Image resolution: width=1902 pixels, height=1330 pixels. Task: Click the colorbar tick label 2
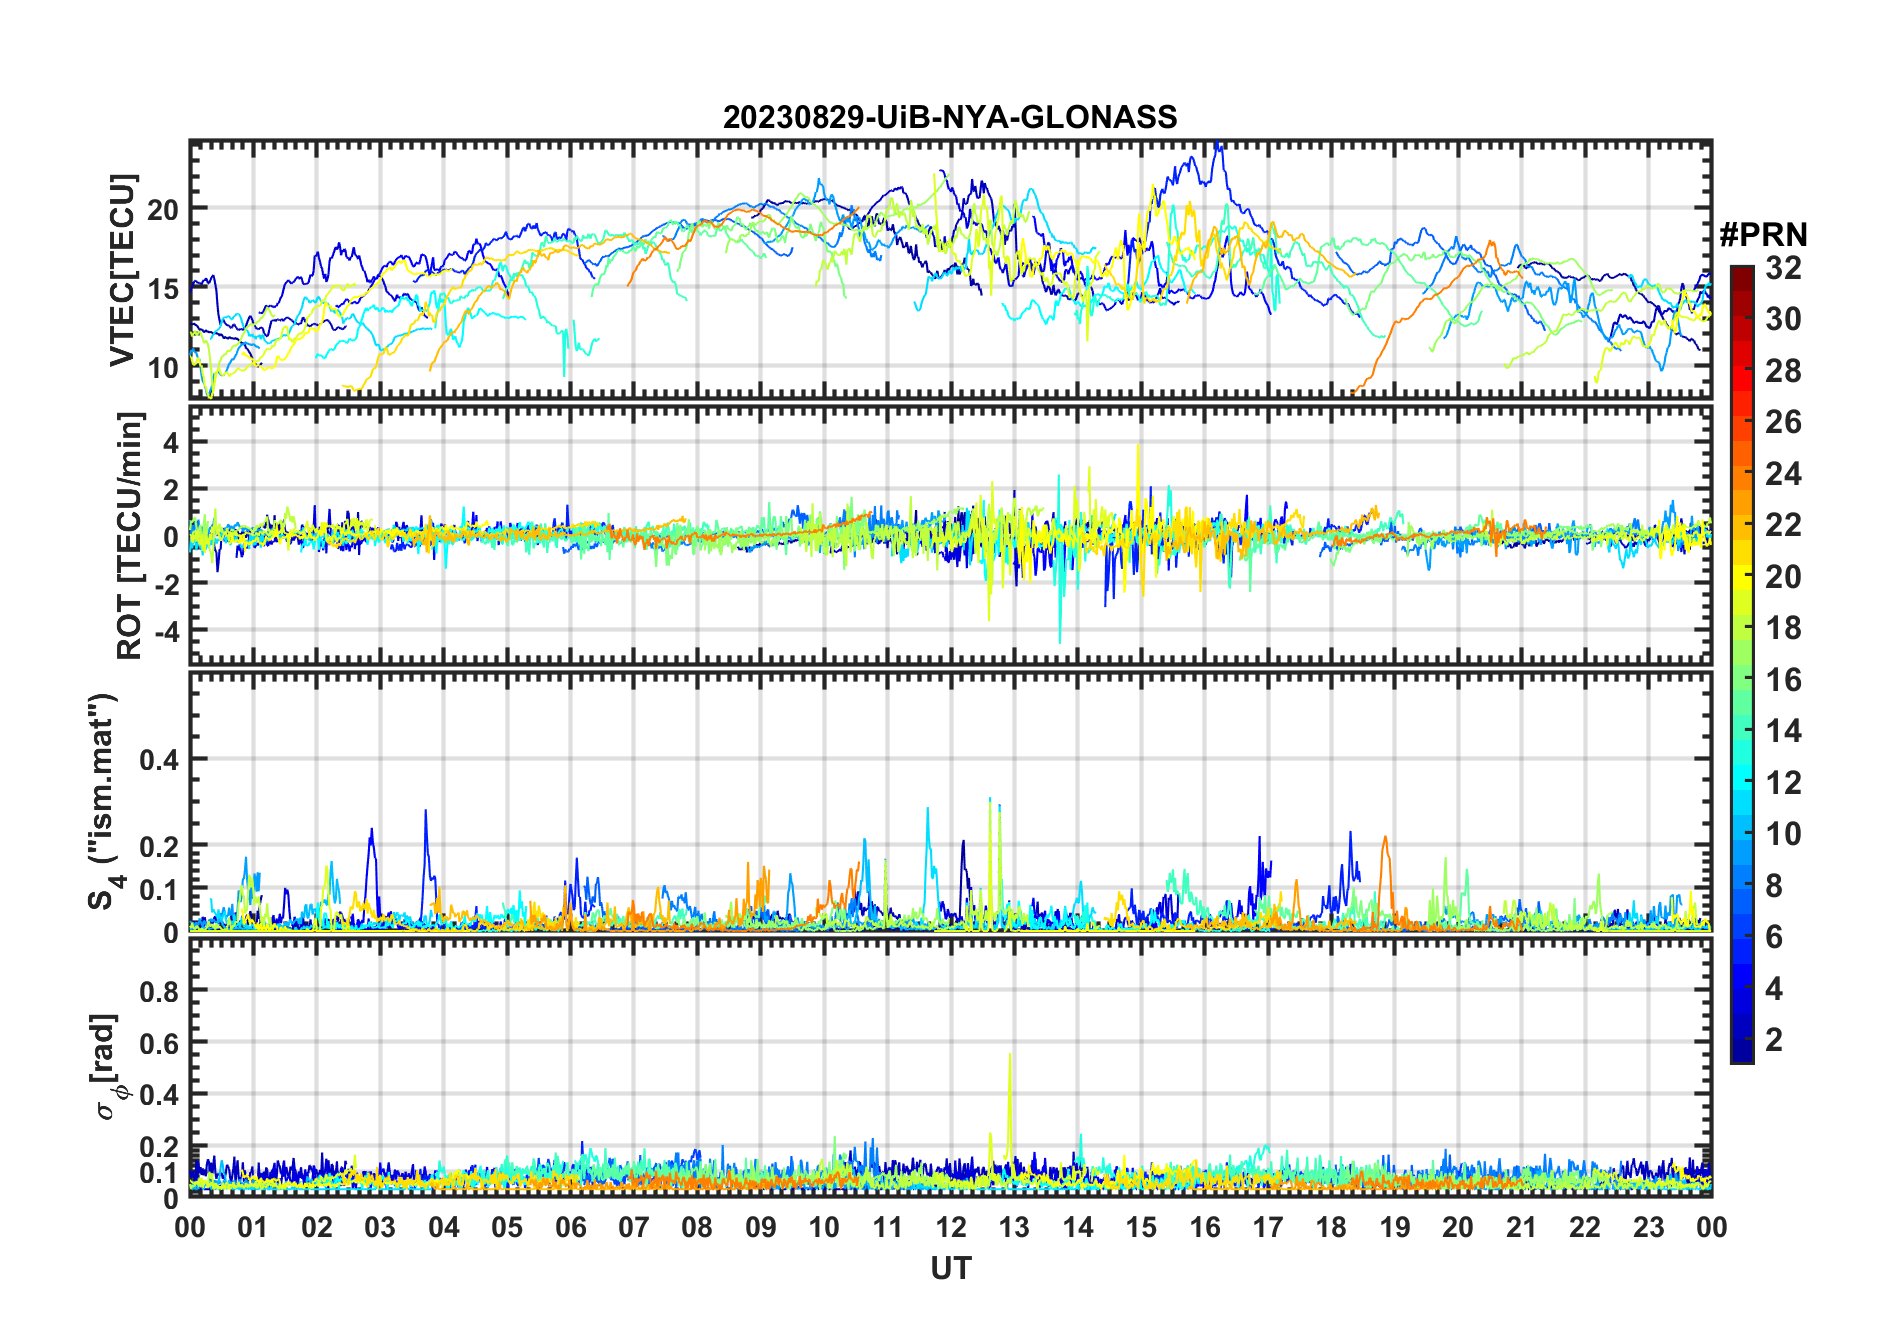pos(1774,1040)
